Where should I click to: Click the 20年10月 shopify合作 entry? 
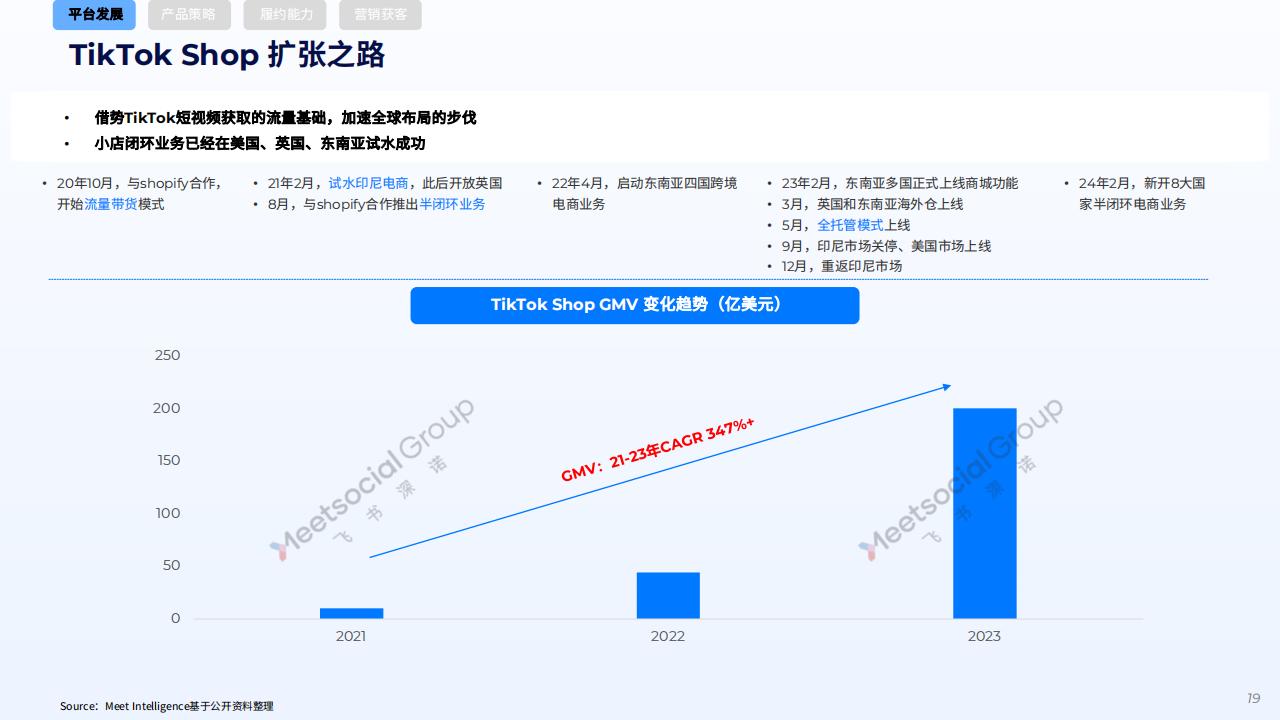point(139,194)
